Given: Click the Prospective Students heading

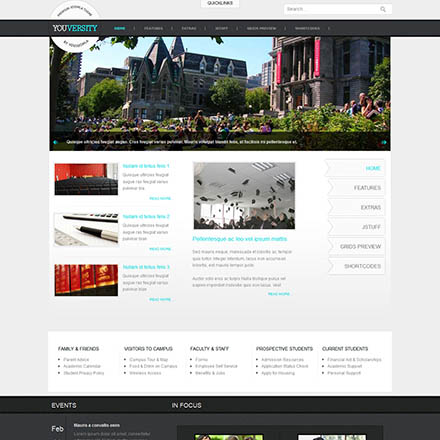Looking at the screenshot, I should pos(284,349).
